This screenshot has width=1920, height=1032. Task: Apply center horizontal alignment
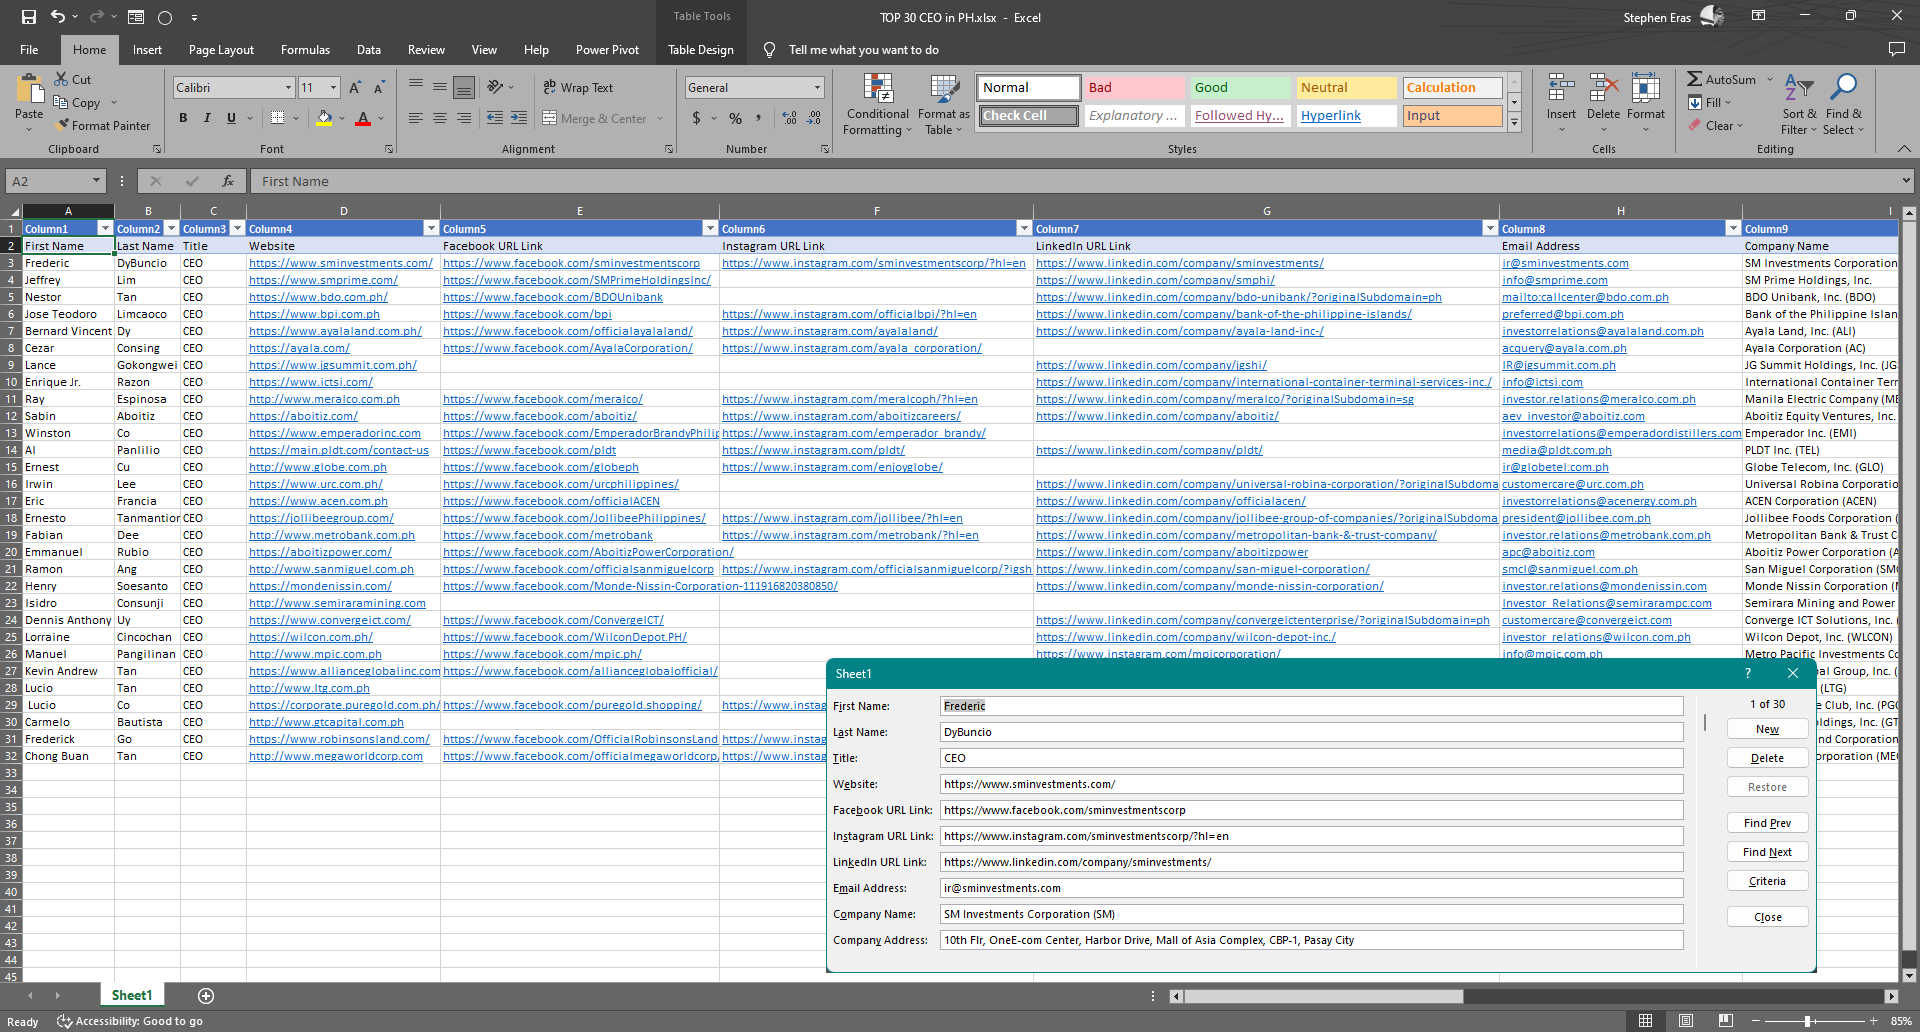(440, 118)
